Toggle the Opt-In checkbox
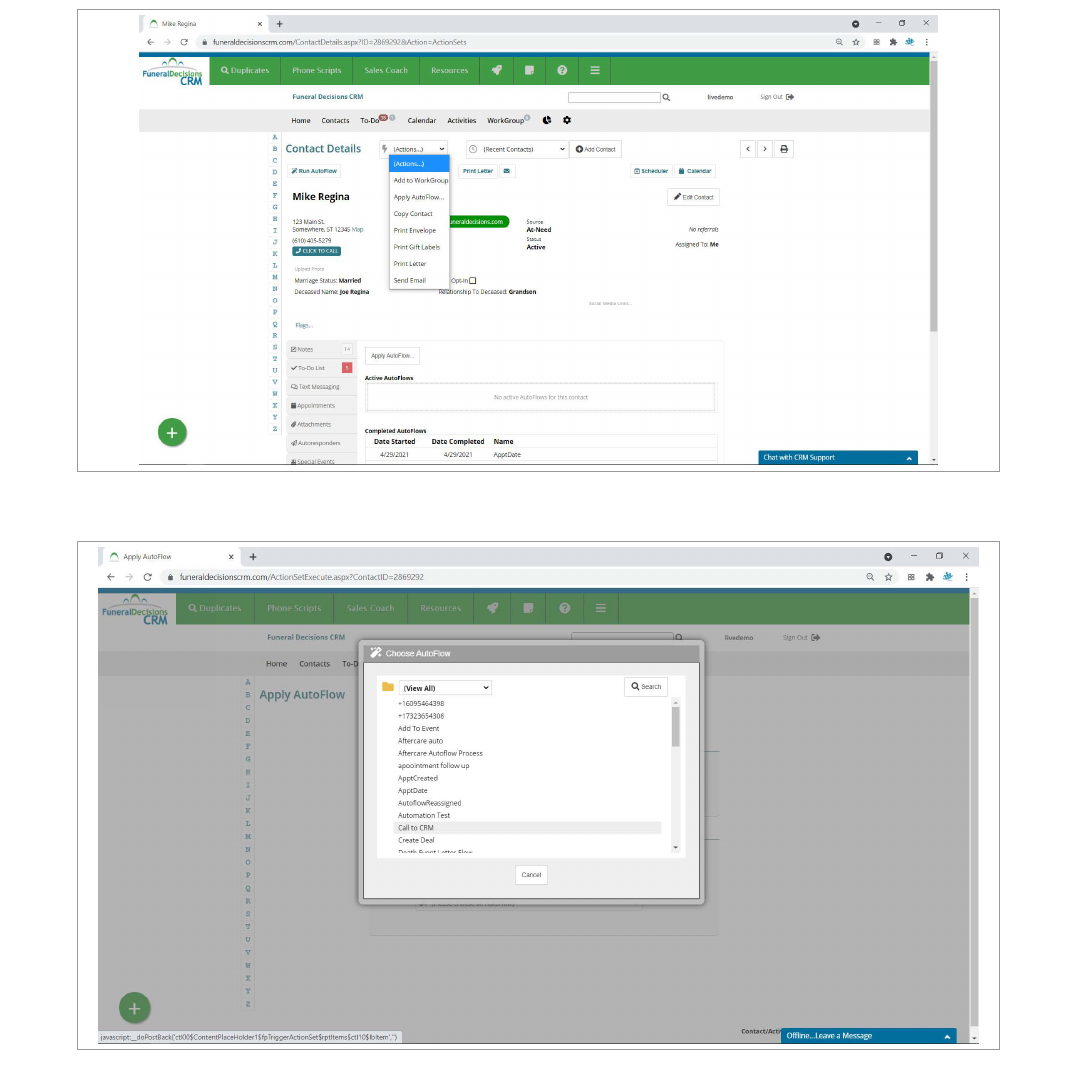 point(473,281)
